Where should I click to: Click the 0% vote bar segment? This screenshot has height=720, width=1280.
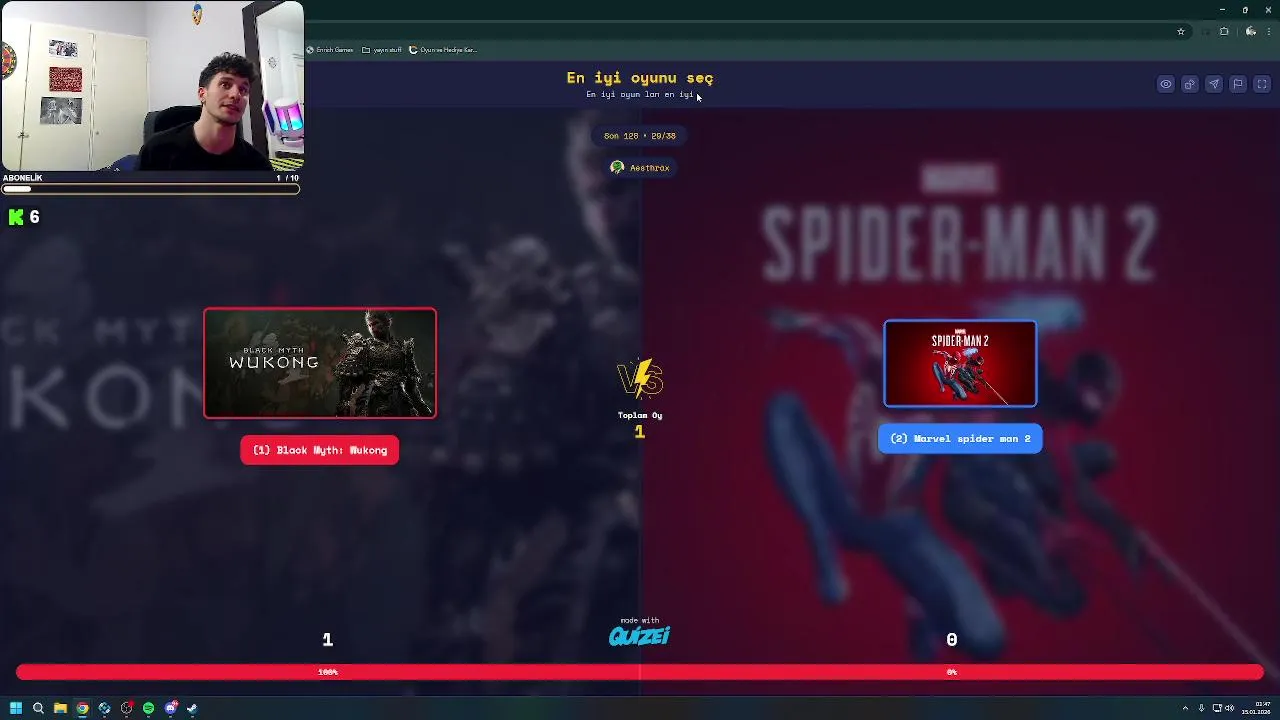tap(952, 672)
